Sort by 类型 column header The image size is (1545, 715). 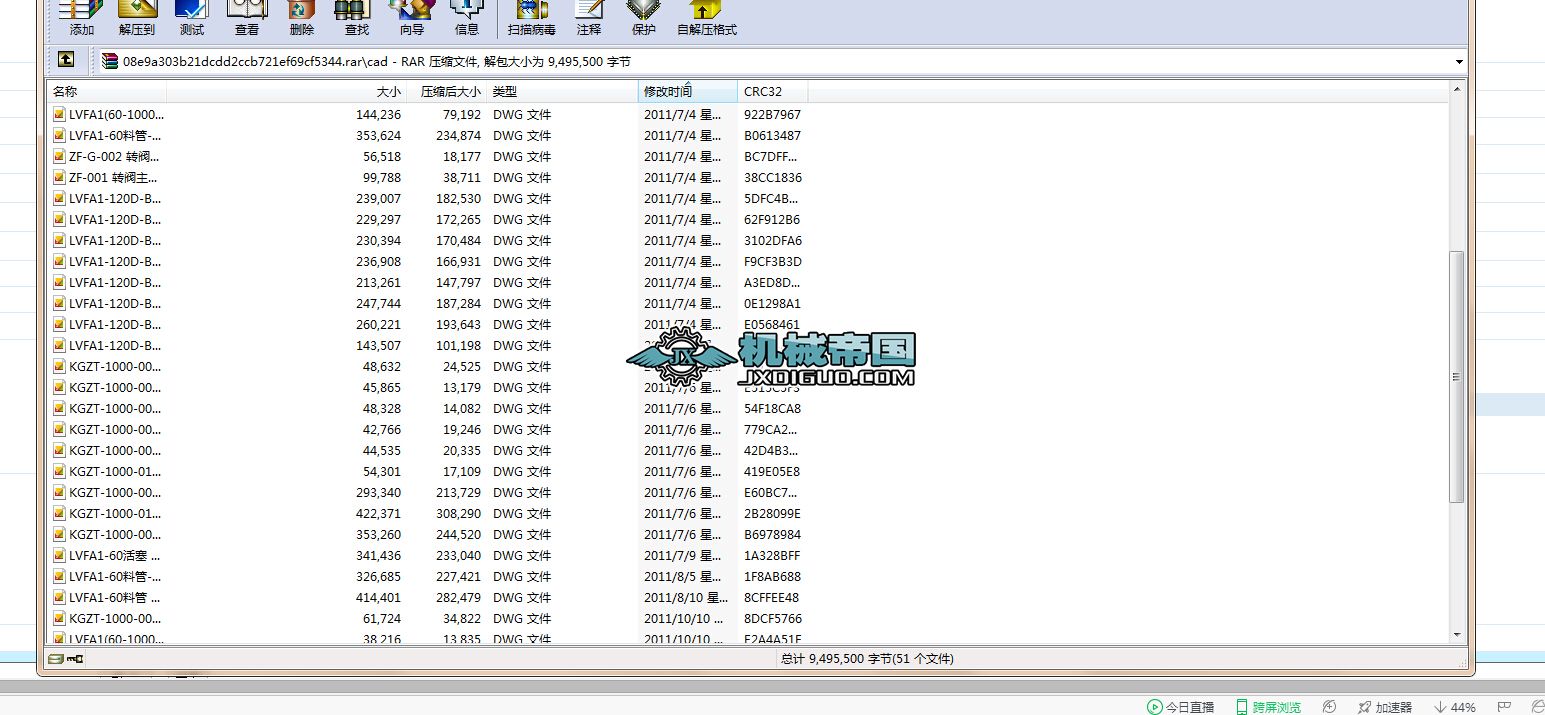[x=563, y=91]
